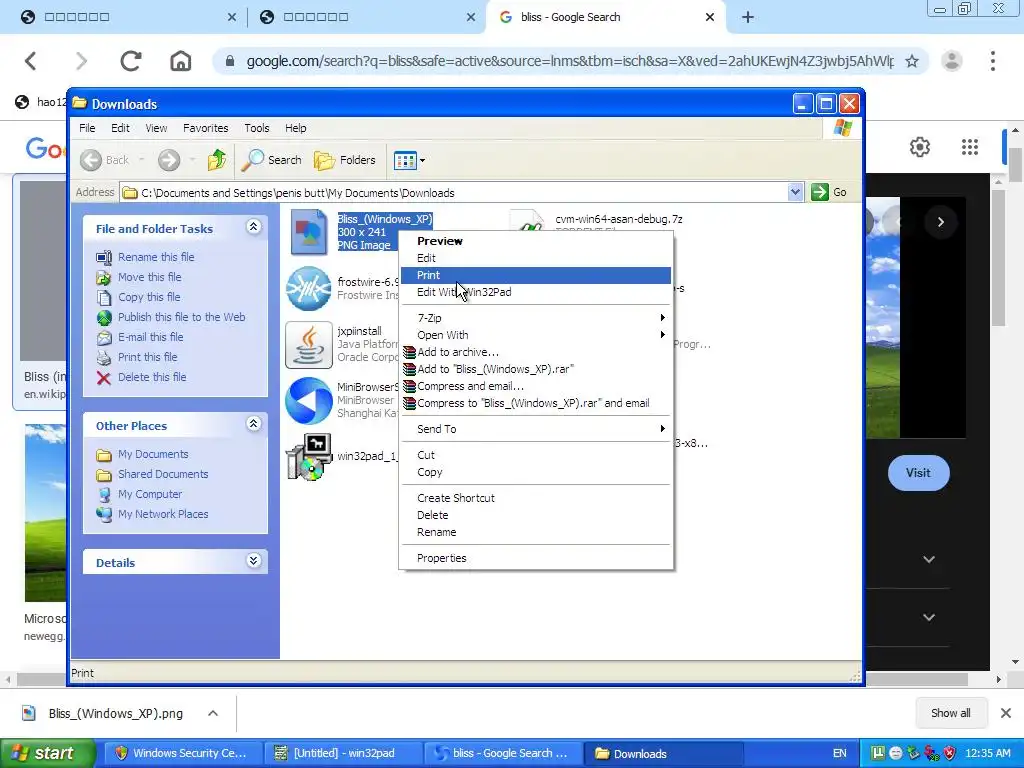Open the Favorites menu
Viewport: 1024px width, 768px height.
[x=205, y=128]
